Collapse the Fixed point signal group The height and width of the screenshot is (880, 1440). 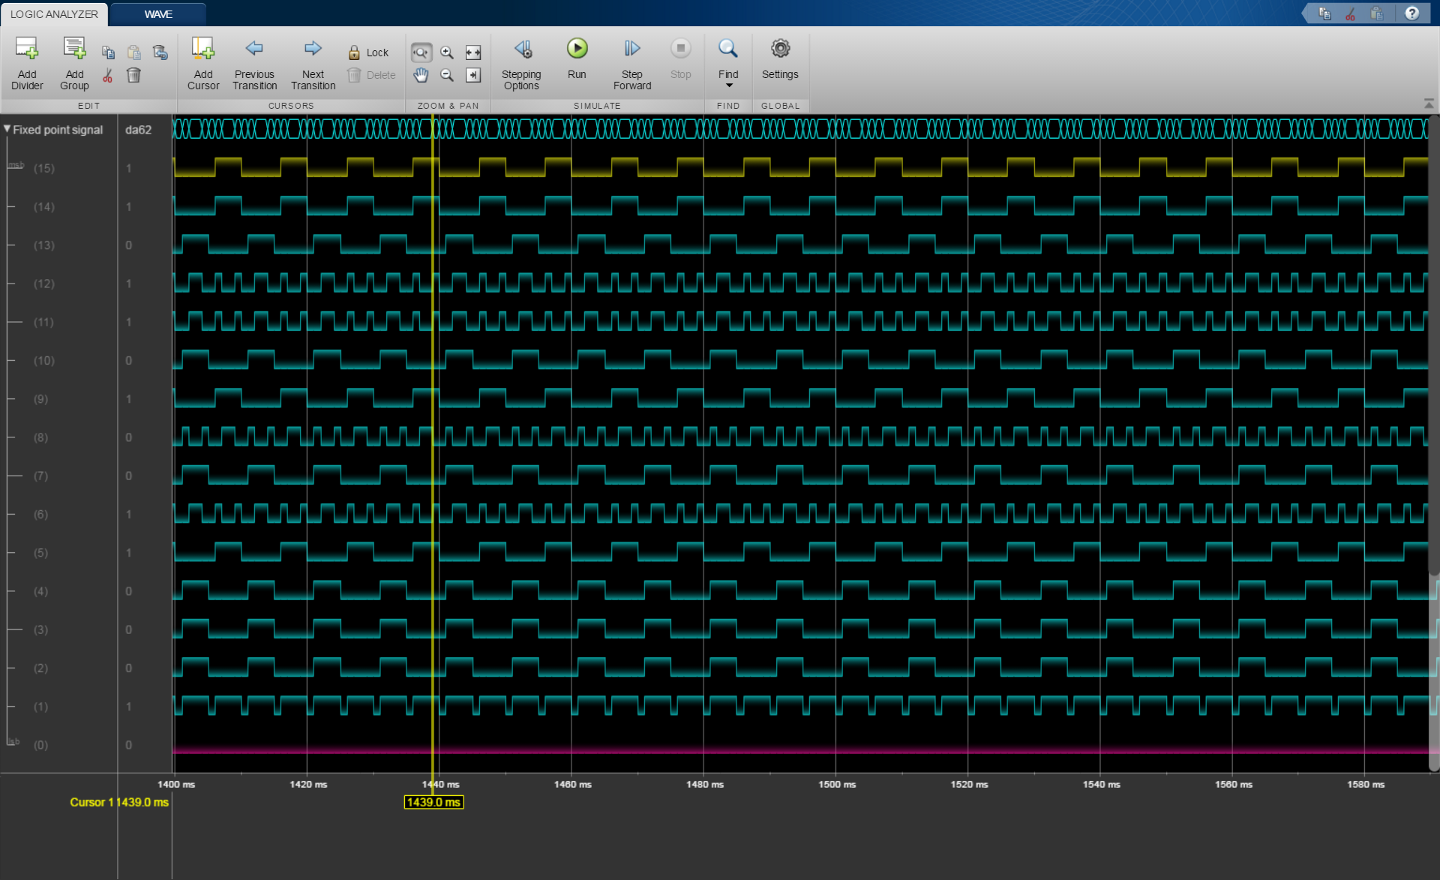7,130
